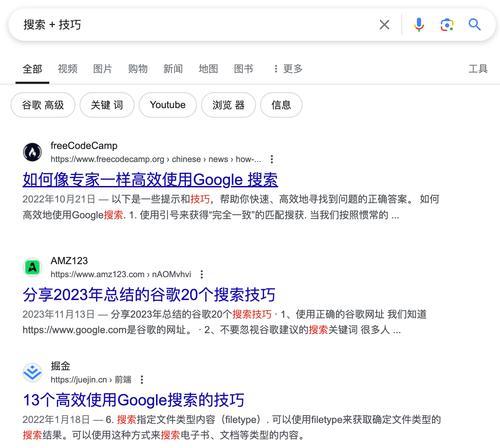The image size is (500, 448).
Task: Apply the 谷歌 高级 filter chip
Action: 43,105
